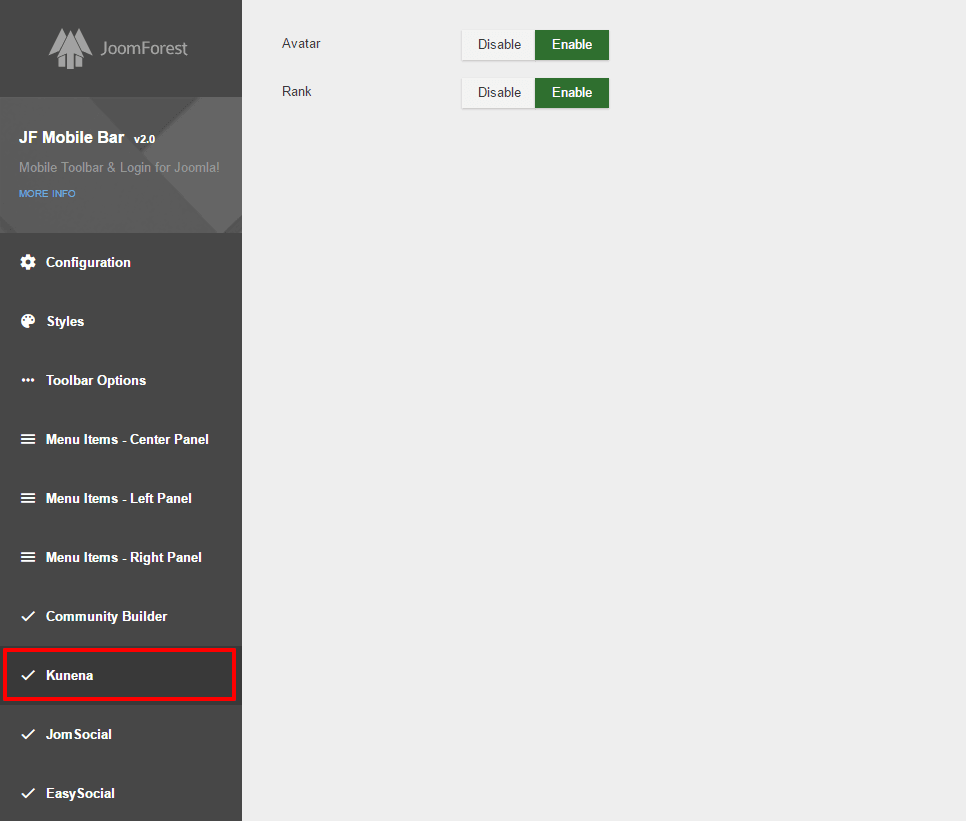Screen dimensions: 966x821
Task: Enable the Avatar option
Action: [x=572, y=45]
